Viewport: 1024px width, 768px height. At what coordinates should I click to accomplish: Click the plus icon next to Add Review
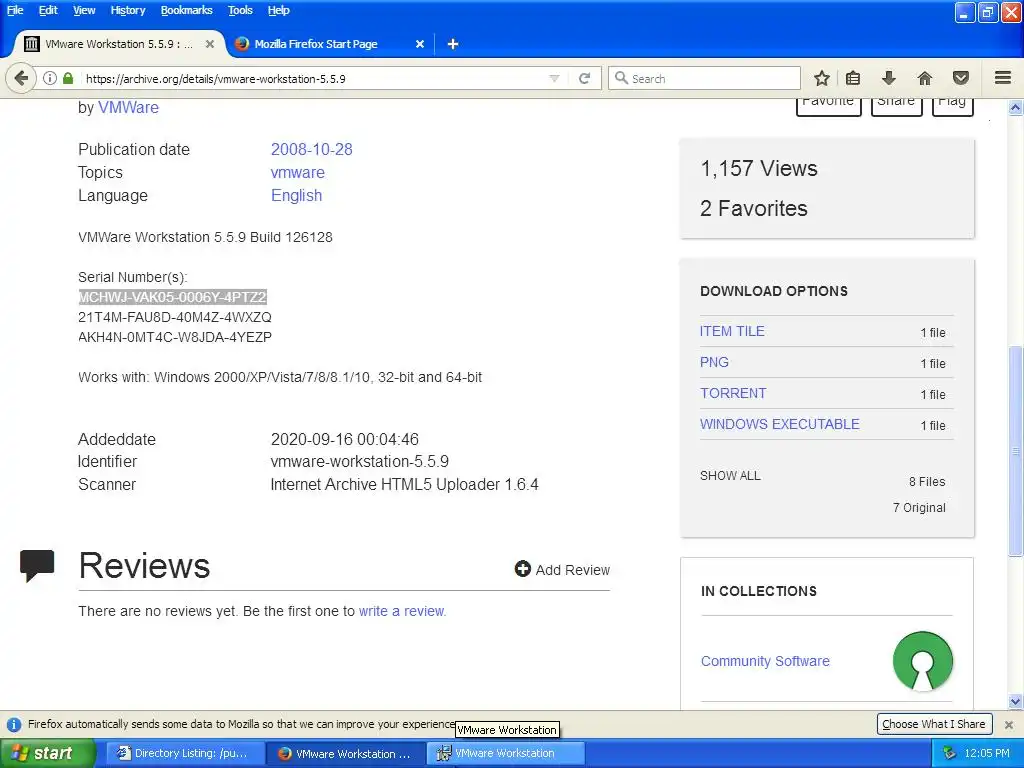click(x=522, y=569)
